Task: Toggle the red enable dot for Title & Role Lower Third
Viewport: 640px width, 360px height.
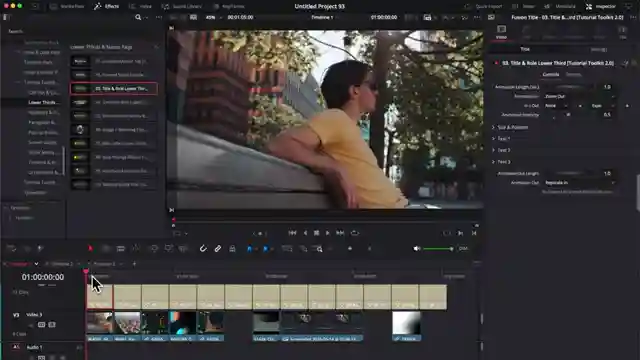Action: tap(496, 63)
